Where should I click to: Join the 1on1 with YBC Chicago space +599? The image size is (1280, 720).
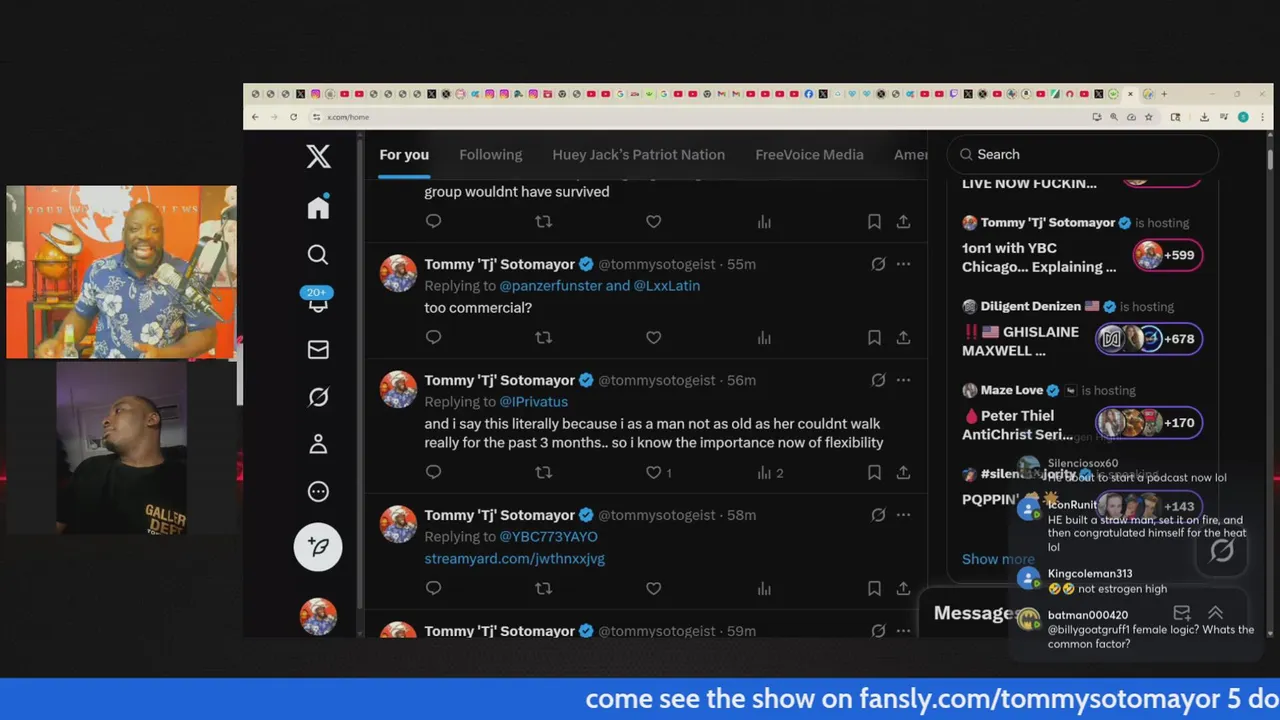1167,255
